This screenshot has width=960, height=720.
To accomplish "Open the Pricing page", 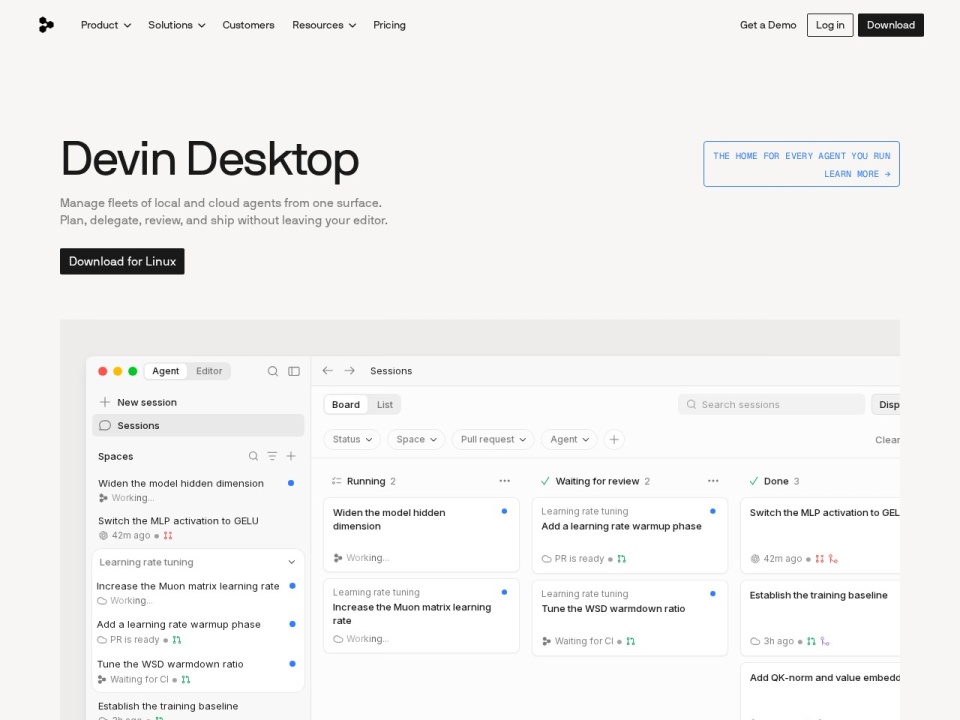I will (x=389, y=25).
